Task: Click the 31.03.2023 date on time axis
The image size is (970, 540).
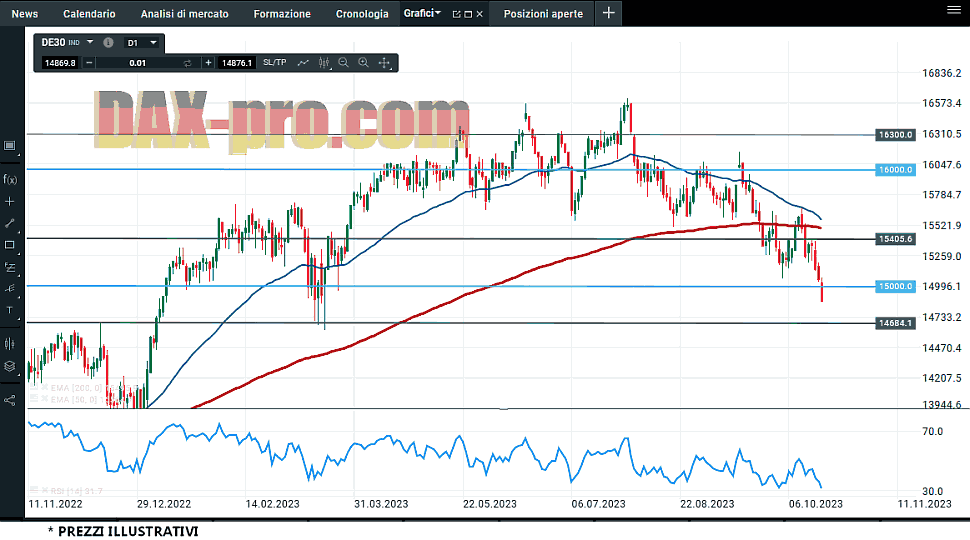Action: (x=381, y=504)
